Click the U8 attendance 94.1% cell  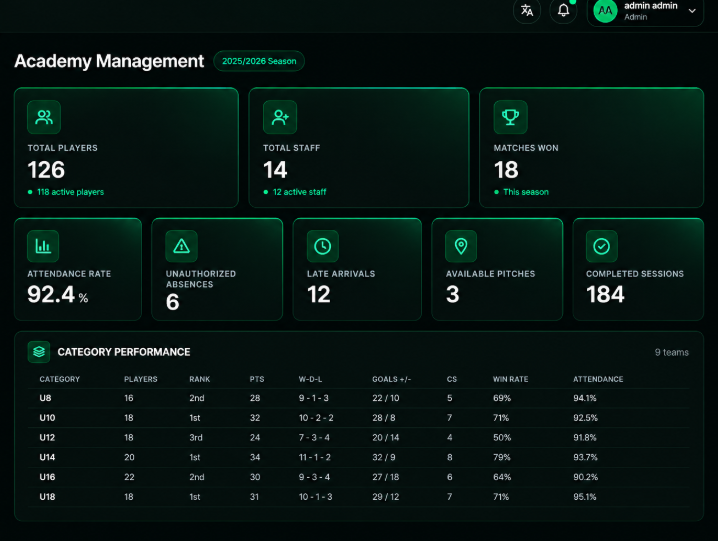click(585, 398)
